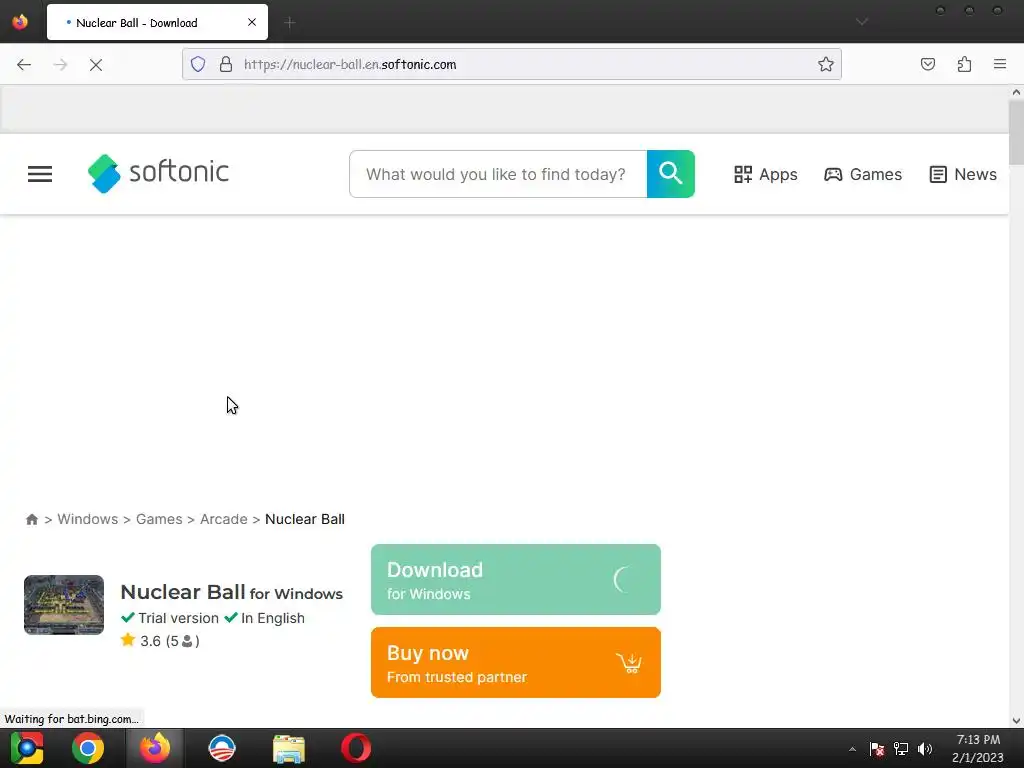Open the Save to Pocket button
The image size is (1024, 768).
(927, 64)
